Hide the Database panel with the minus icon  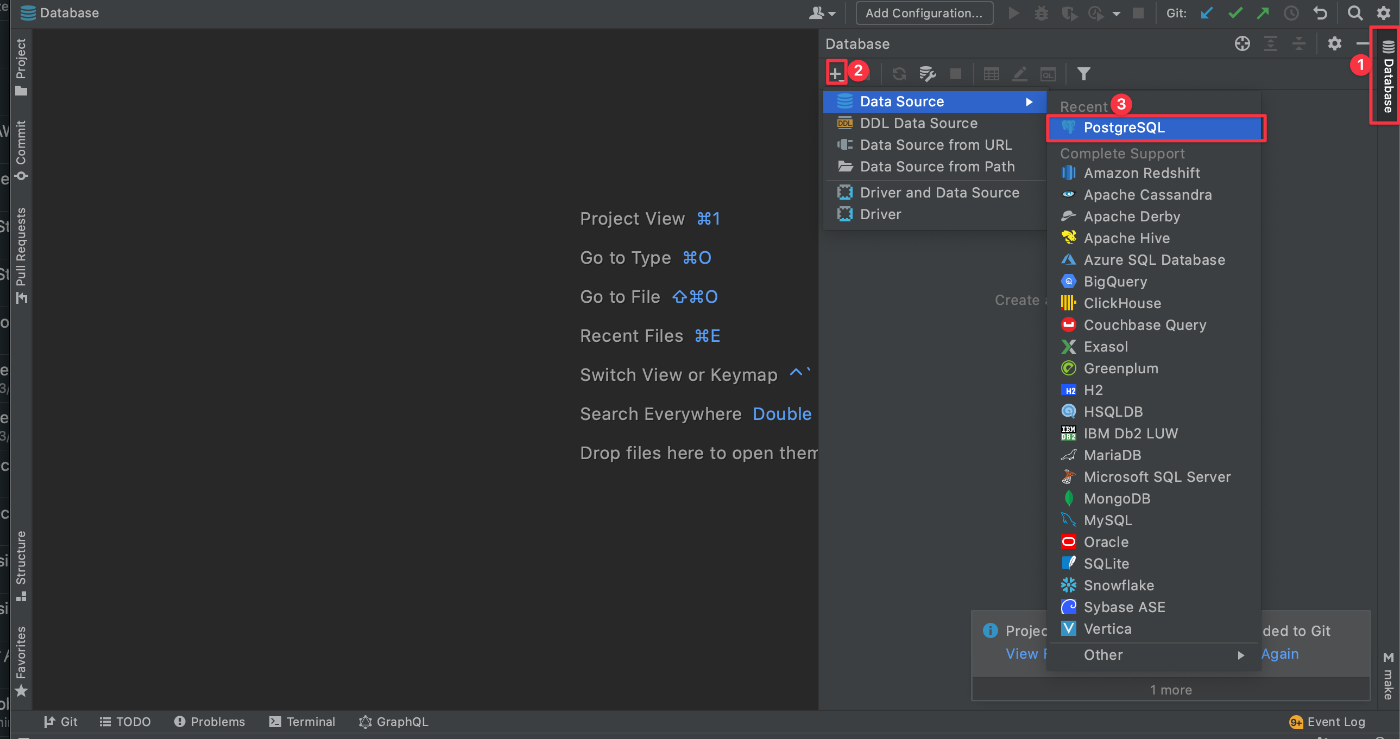pyautogui.click(x=1362, y=43)
